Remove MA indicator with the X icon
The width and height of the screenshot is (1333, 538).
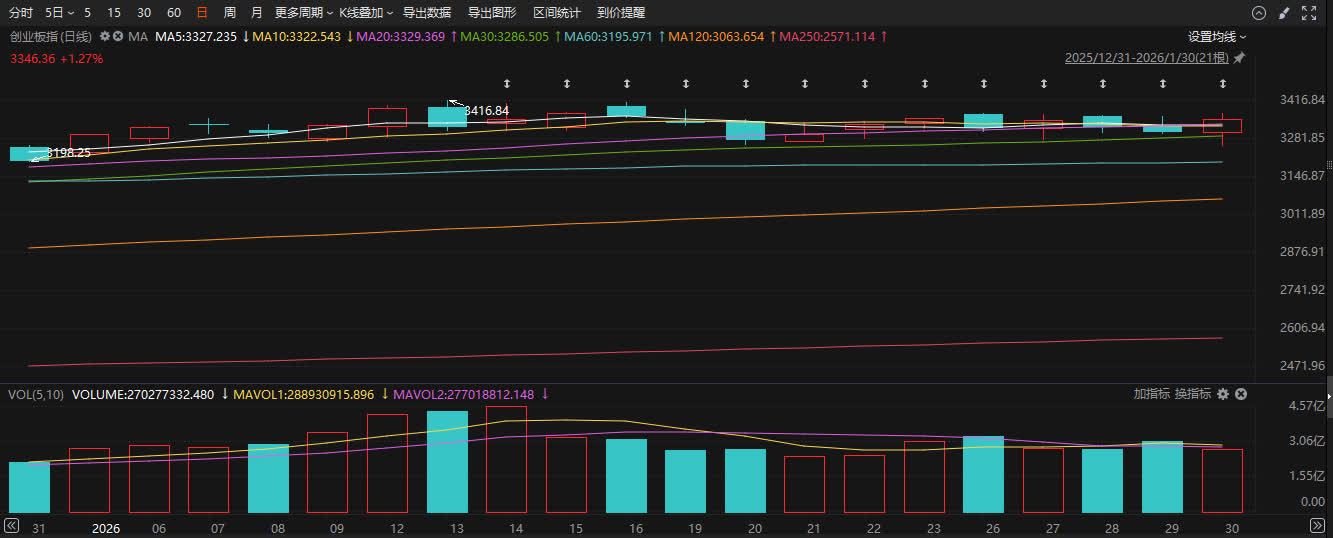118,36
